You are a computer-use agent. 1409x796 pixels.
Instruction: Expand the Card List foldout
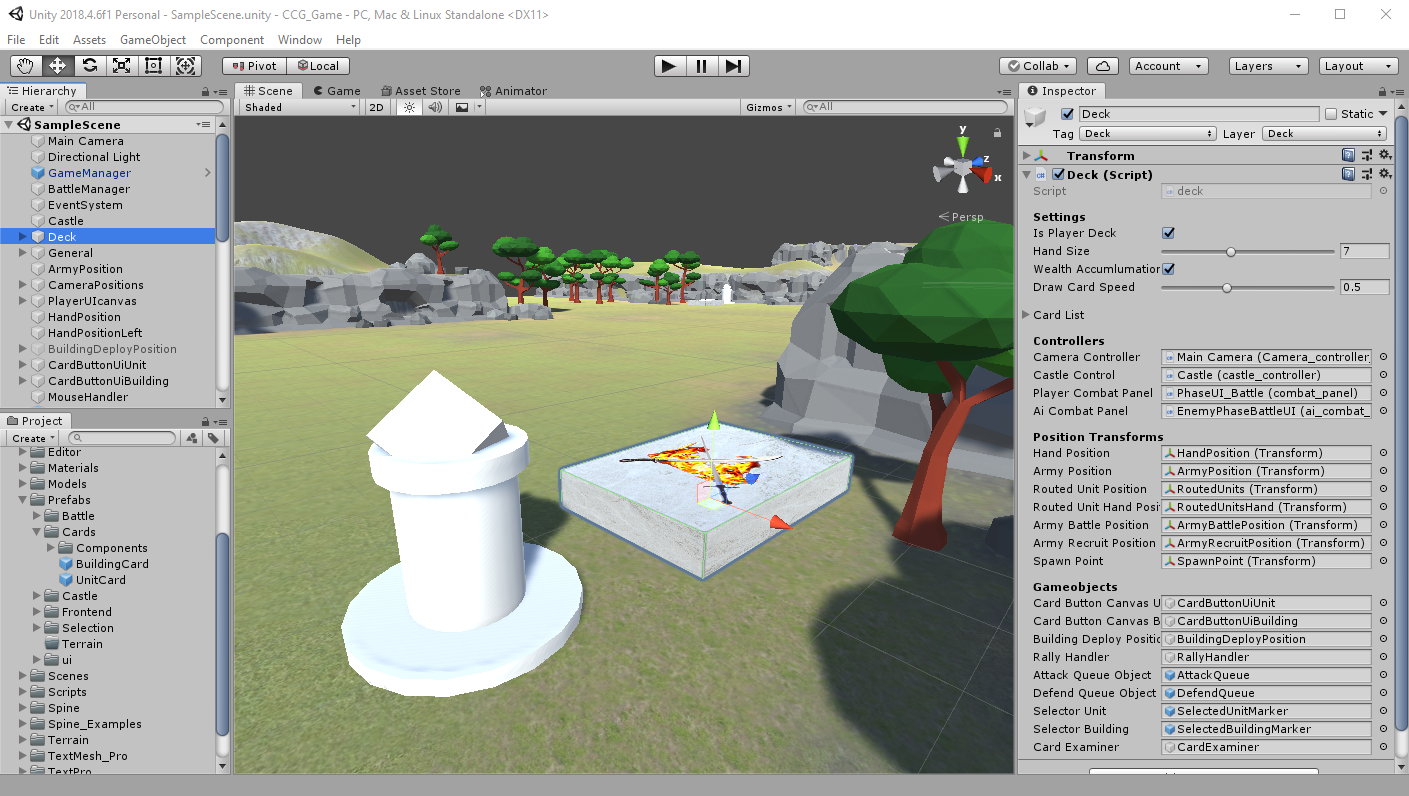(1026, 315)
